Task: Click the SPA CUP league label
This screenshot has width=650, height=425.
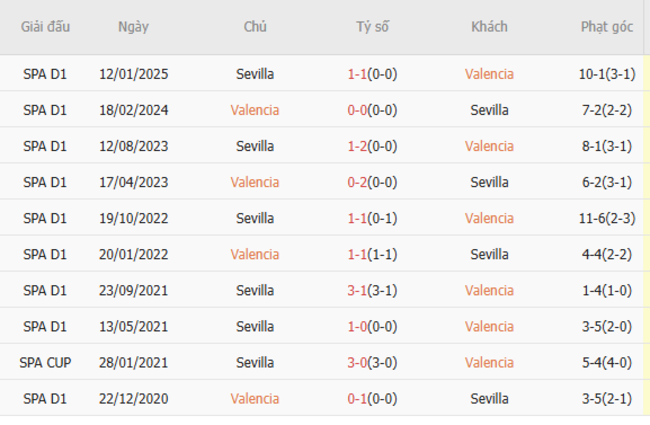Action: (x=45, y=362)
